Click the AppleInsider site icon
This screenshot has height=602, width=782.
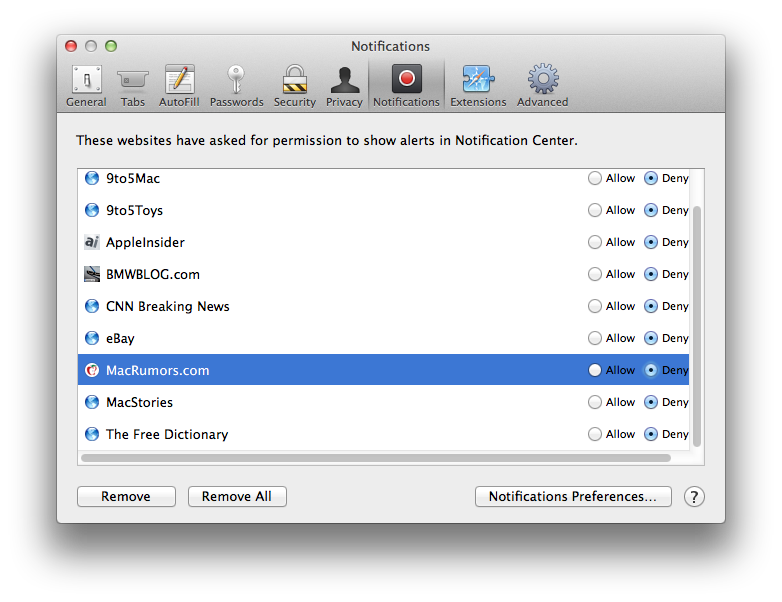pos(92,242)
